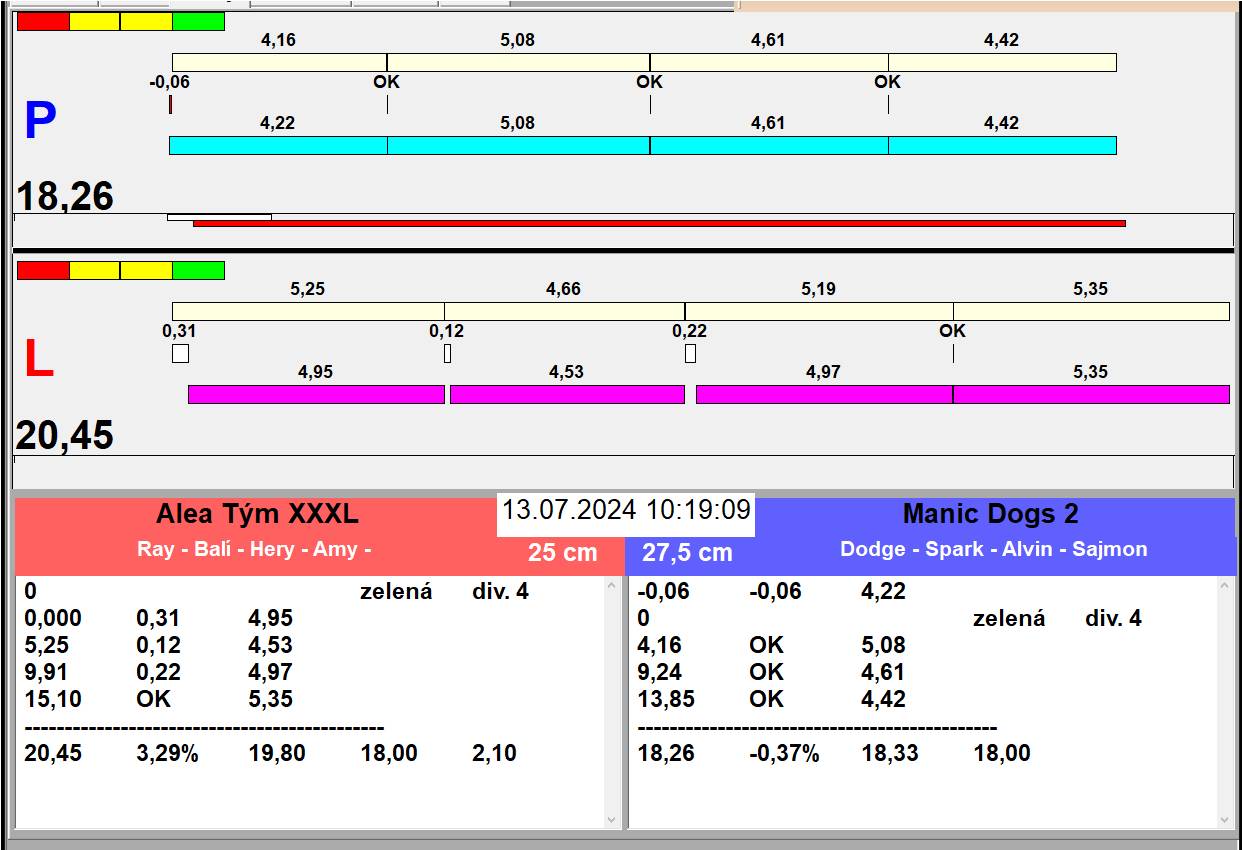Click the long red progress bar under lane P

pos(659,223)
